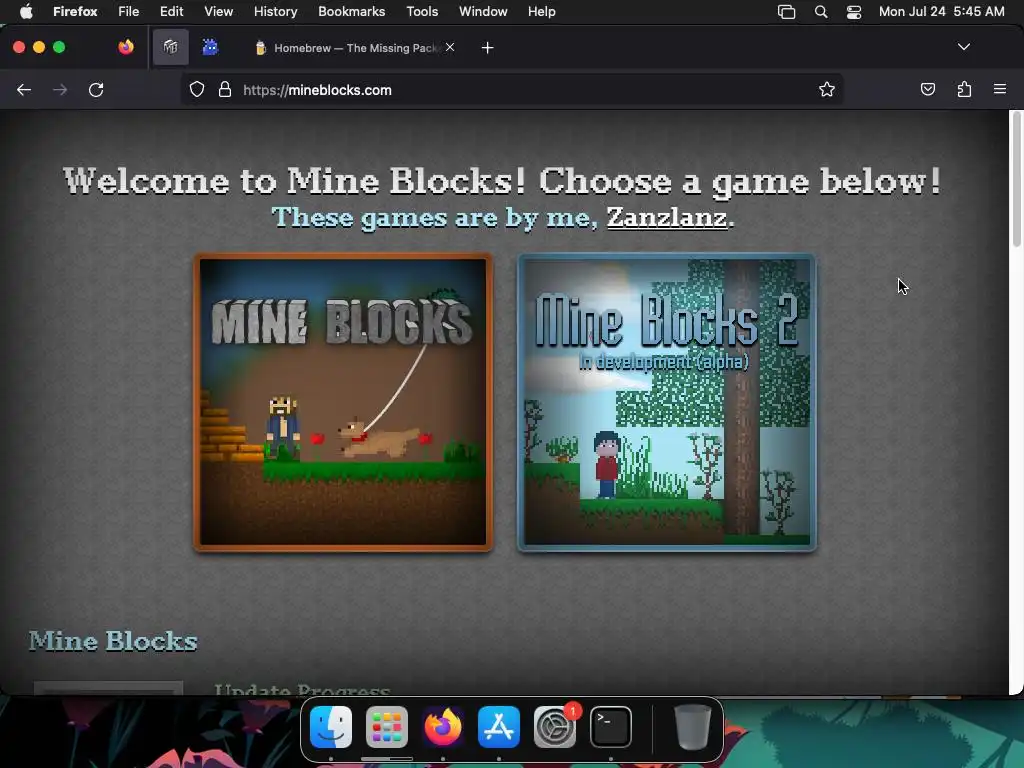Bookmark this page with the star
The height and width of the screenshot is (768, 1024).
click(827, 89)
